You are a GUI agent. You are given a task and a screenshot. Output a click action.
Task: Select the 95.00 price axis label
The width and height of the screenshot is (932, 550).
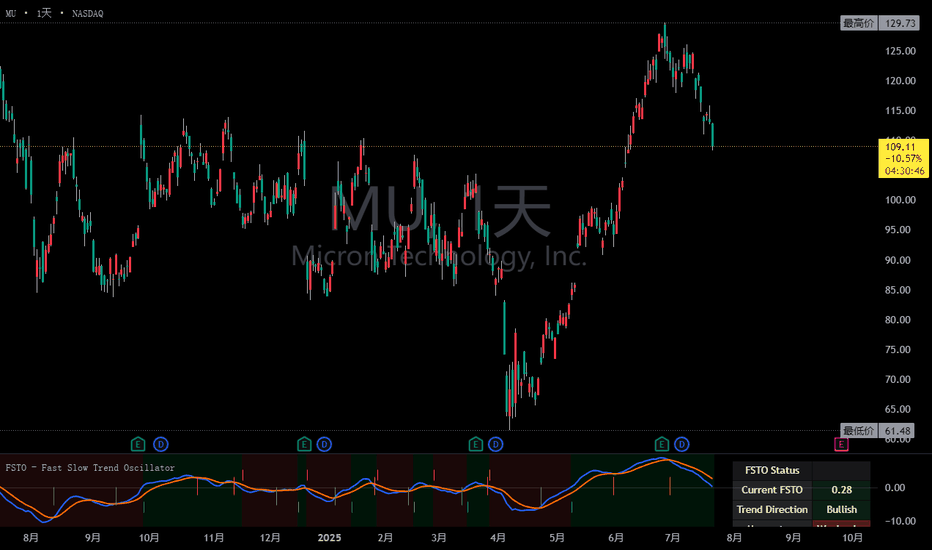(x=898, y=230)
